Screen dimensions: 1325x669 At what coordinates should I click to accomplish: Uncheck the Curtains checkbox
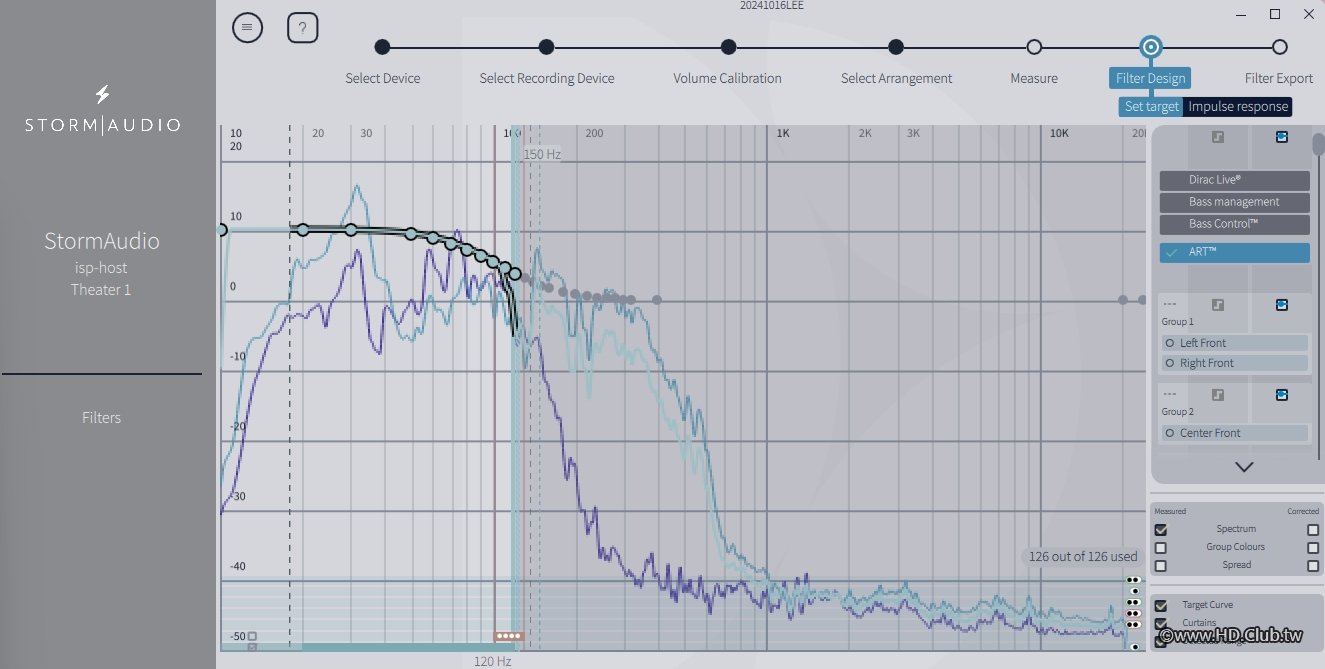[1161, 624]
